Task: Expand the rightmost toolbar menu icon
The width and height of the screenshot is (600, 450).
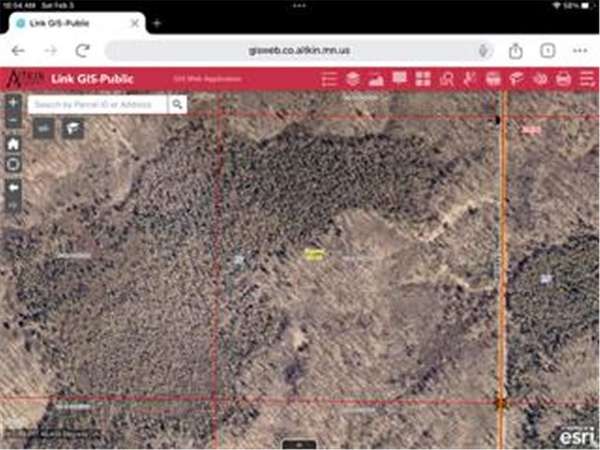Action: coord(586,79)
